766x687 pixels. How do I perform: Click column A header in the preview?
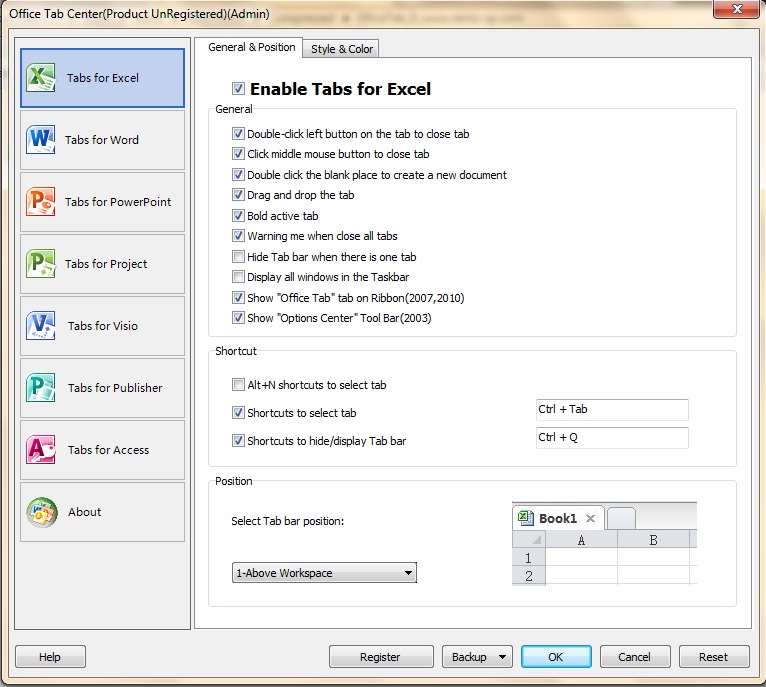[x=581, y=540]
